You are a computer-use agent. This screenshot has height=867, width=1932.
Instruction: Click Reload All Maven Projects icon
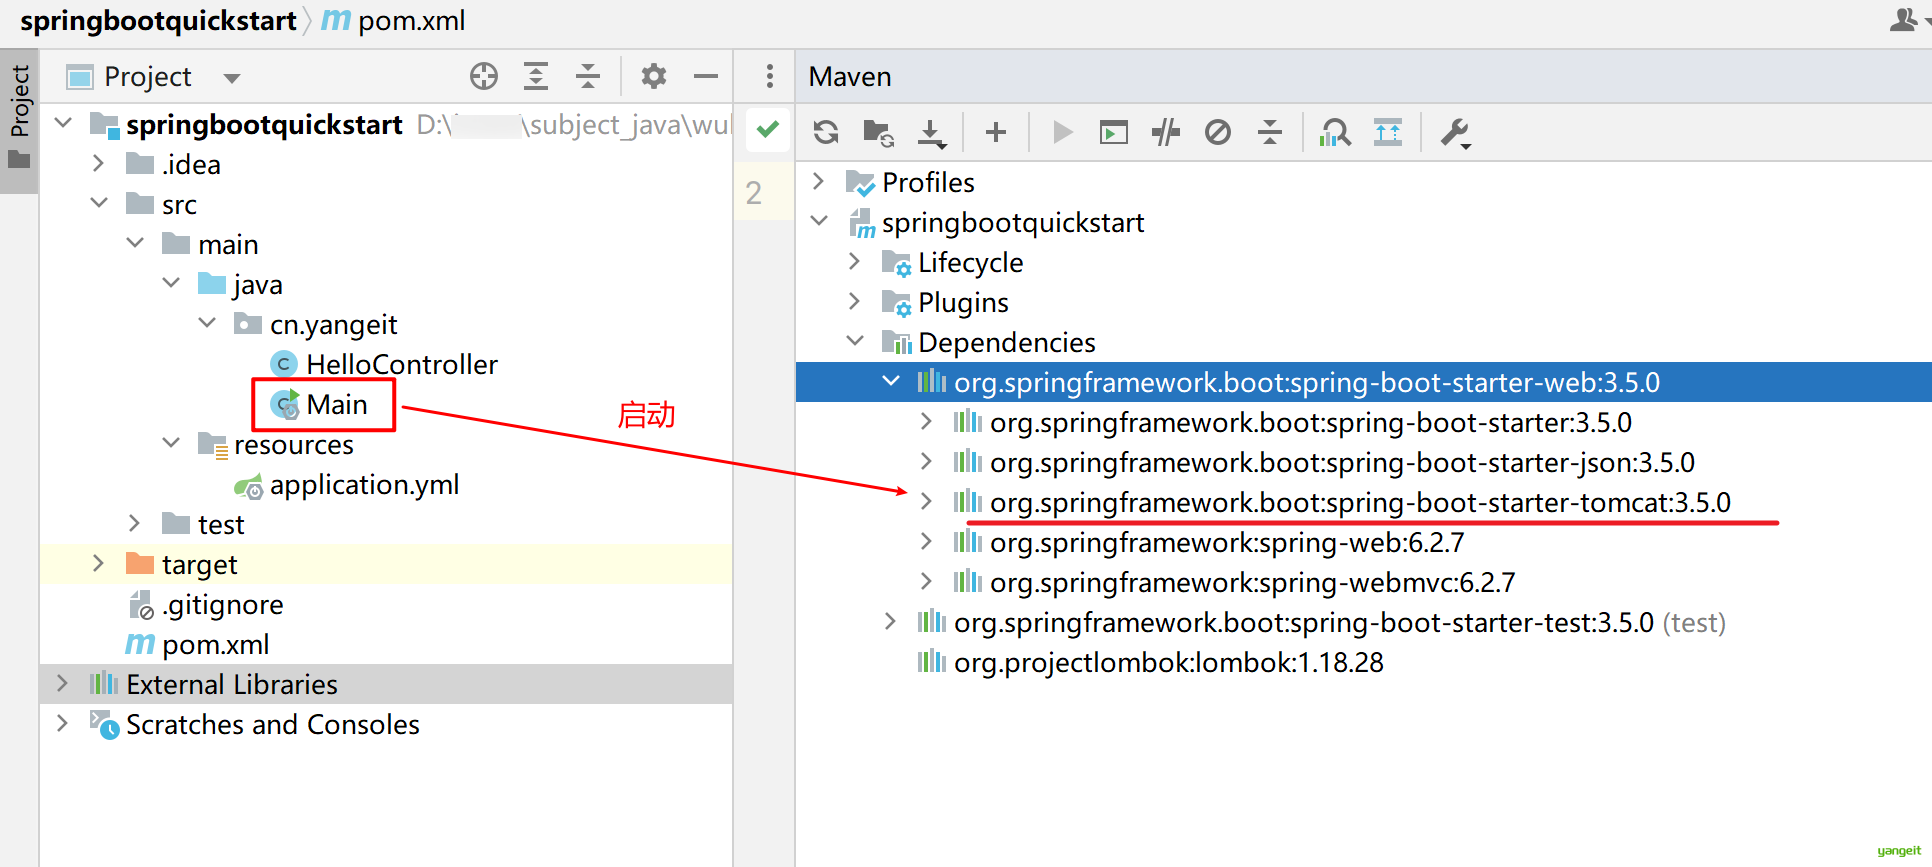pyautogui.click(x=826, y=132)
